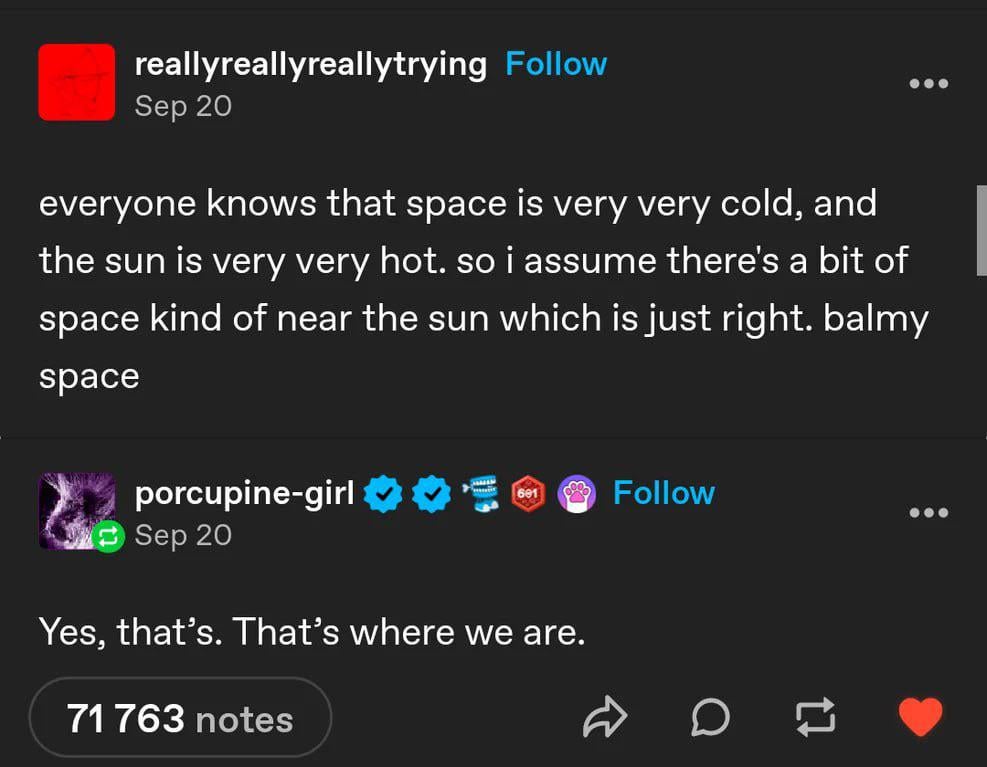Click the green reblog indicator on avatar
This screenshot has height=767, width=987.
coord(105,537)
